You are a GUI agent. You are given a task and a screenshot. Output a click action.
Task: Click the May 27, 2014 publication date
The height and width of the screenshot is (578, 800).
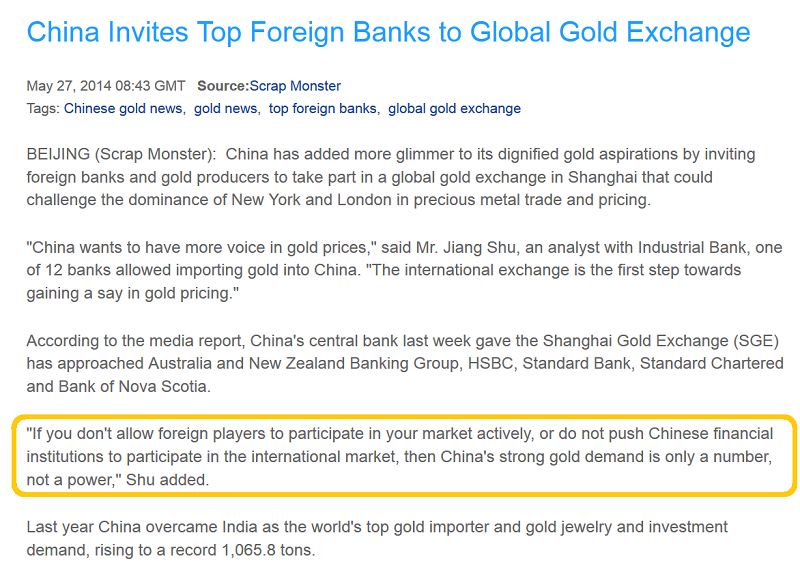pos(106,86)
